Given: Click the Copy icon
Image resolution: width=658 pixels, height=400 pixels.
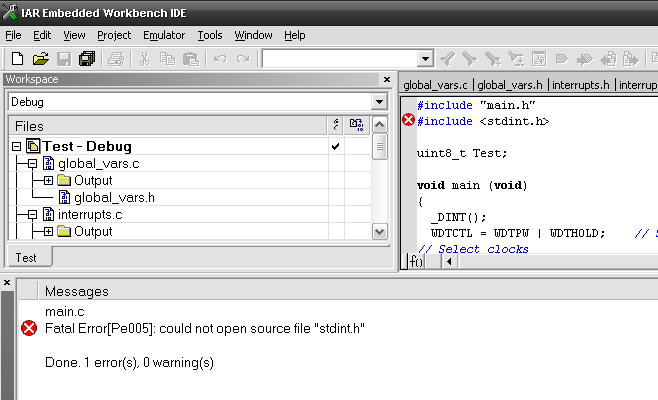Looking at the screenshot, I should pos(167,59).
